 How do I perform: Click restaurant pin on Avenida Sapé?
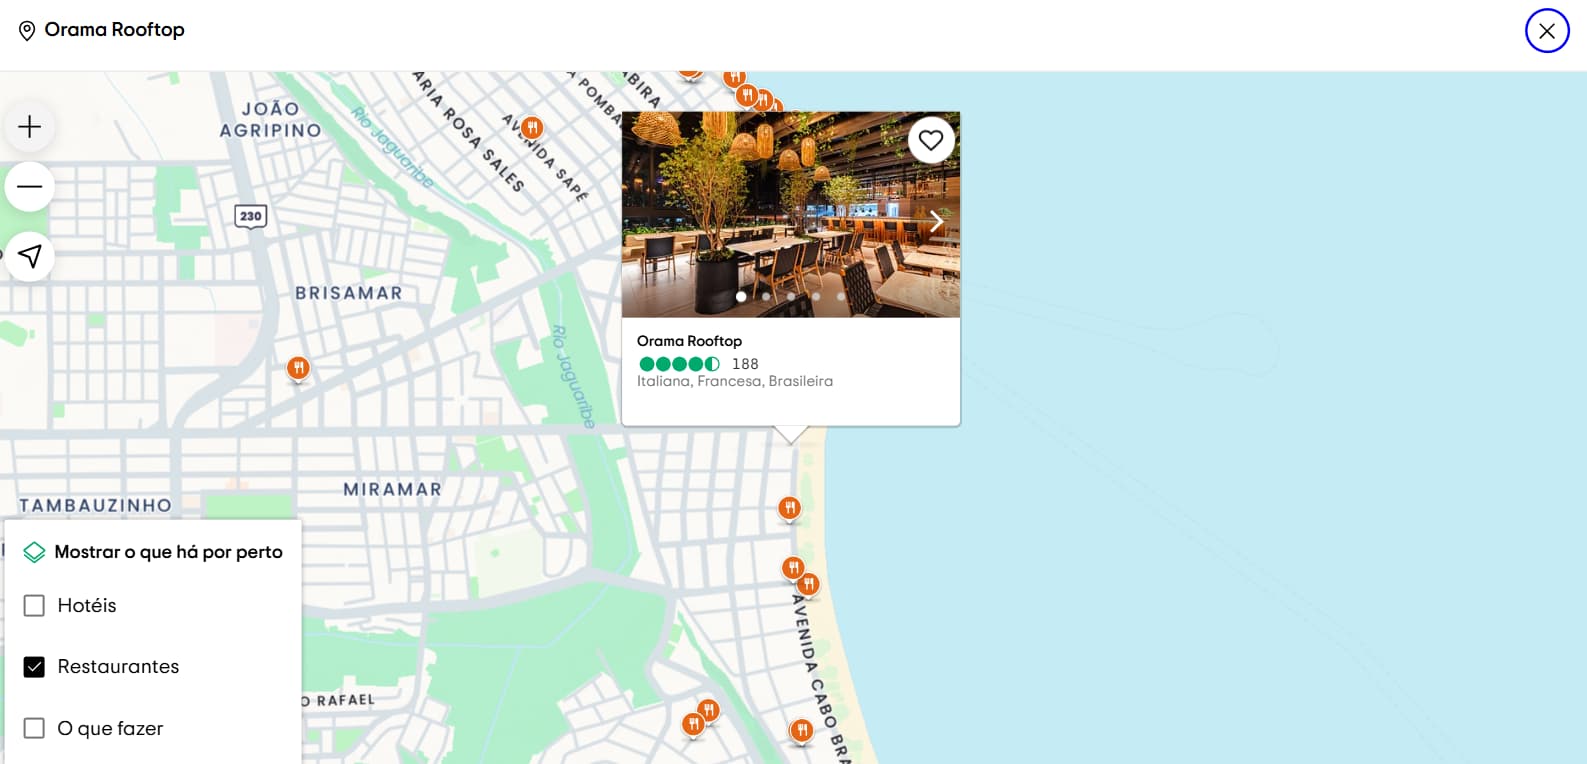[x=532, y=128]
